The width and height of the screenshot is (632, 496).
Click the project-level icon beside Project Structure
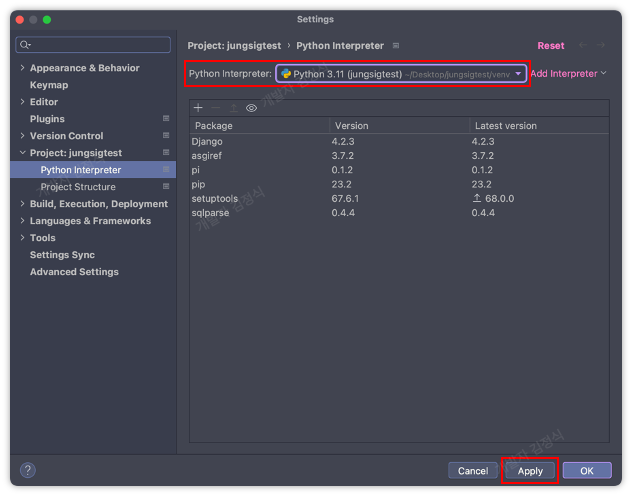pyautogui.click(x=166, y=186)
